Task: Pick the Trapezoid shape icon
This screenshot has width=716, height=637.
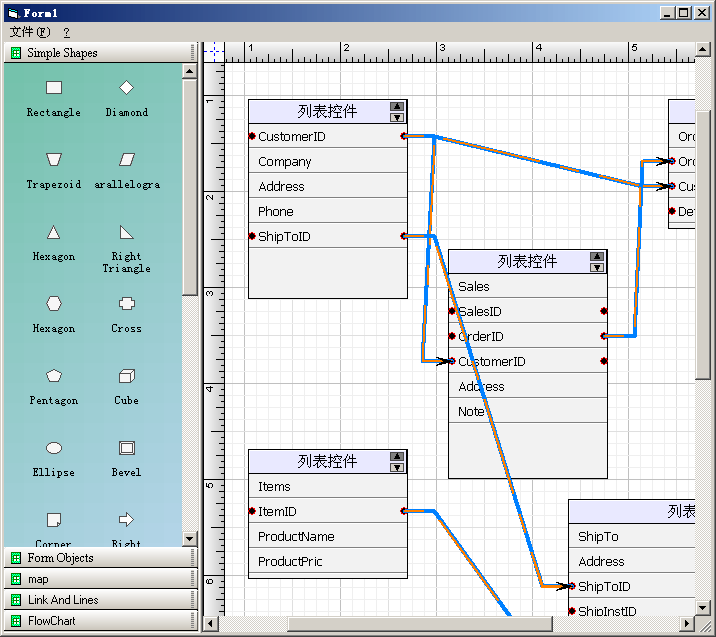Action: pos(54,160)
